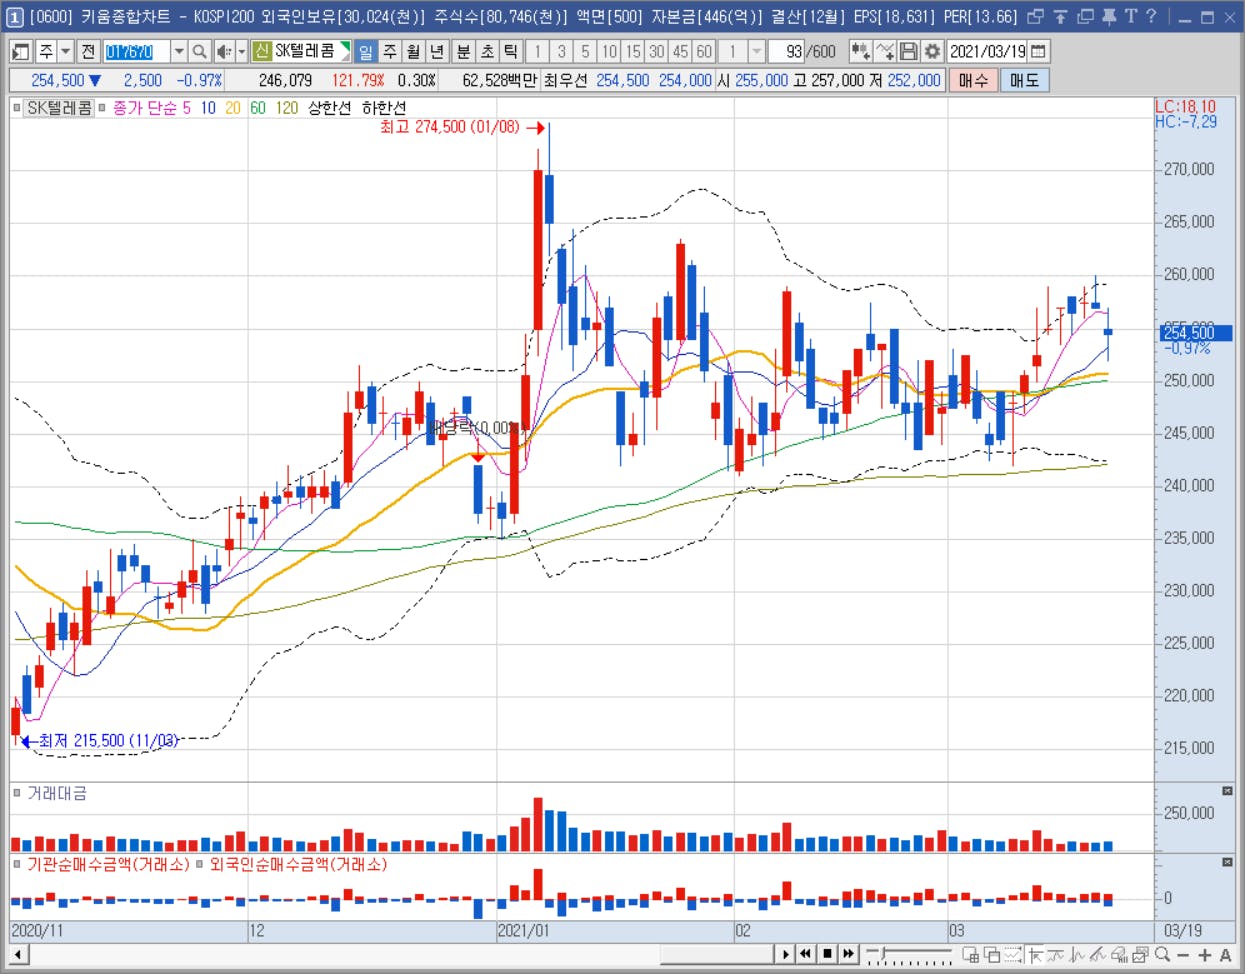Toggle the SK텔레콤 price indicator checkbox
Viewport: 1245px width, 974px height.
click(17, 108)
